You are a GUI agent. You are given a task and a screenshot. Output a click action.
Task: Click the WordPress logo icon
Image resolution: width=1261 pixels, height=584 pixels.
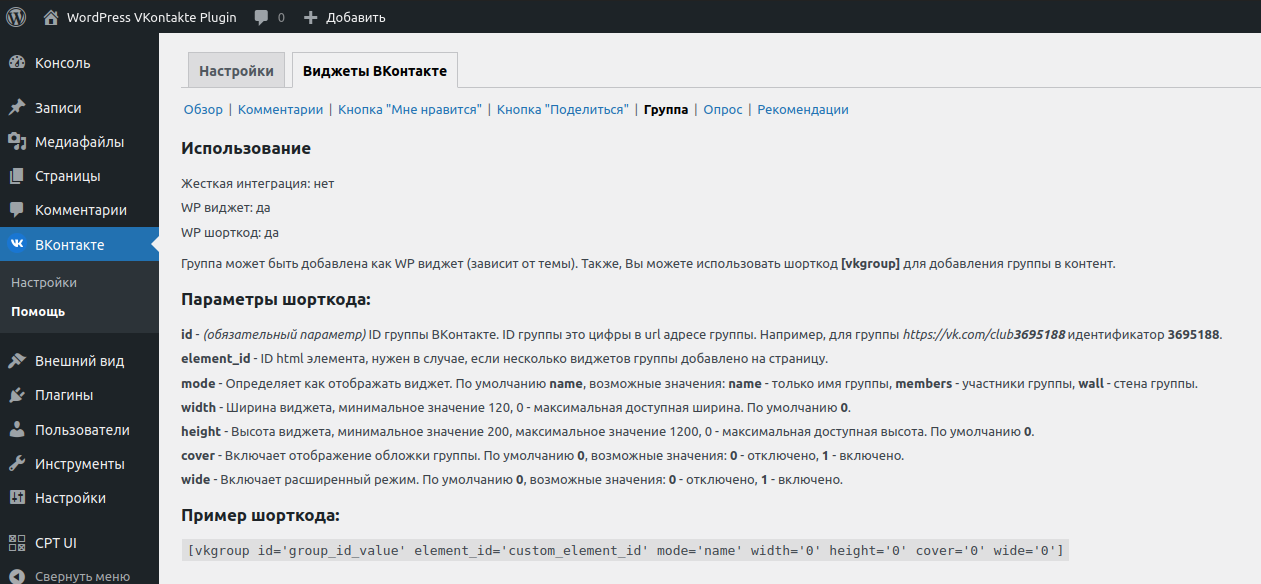click(16, 17)
